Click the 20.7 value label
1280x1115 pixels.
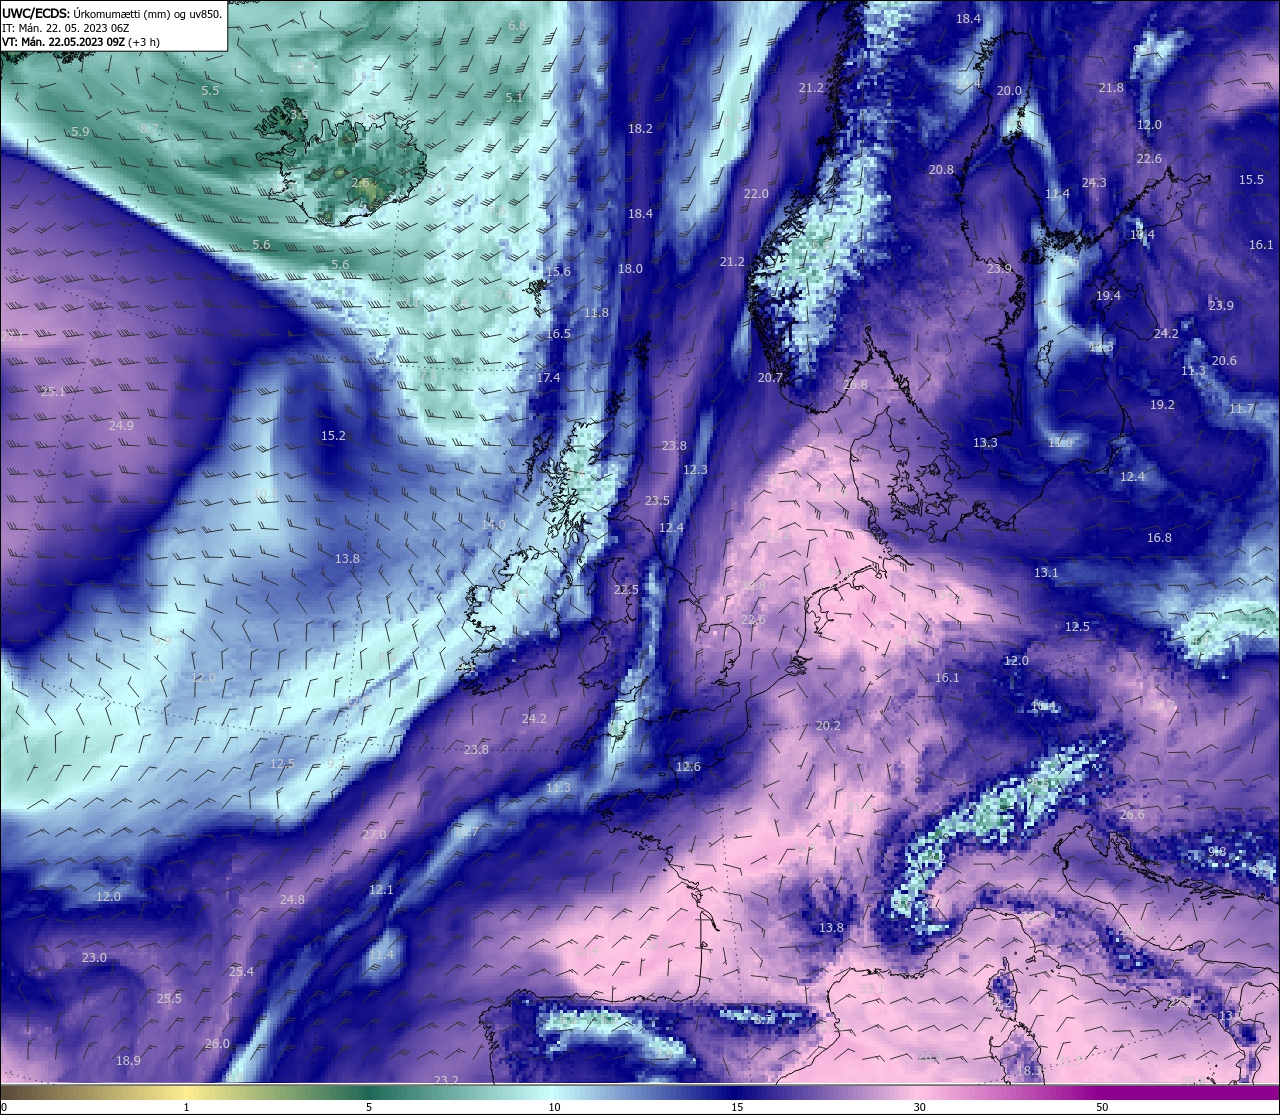[770, 377]
